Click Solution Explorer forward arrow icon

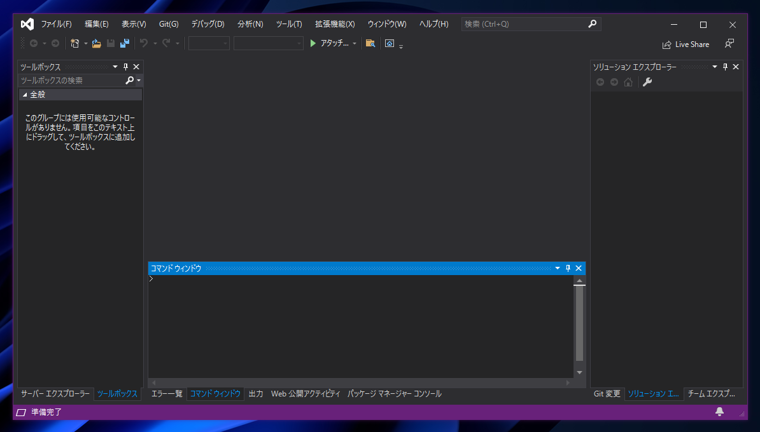614,82
